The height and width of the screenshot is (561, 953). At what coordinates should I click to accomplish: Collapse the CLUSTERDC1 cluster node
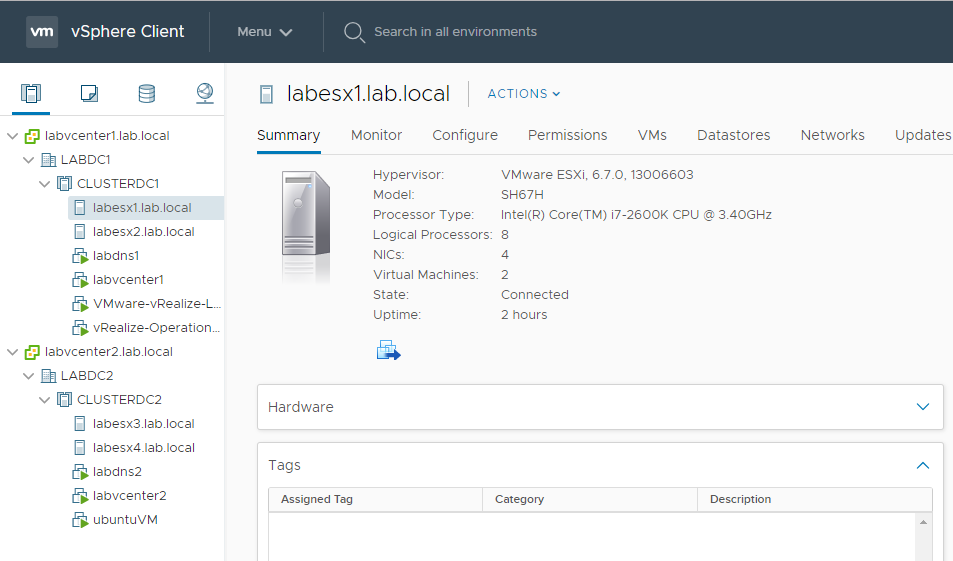[x=44, y=184]
